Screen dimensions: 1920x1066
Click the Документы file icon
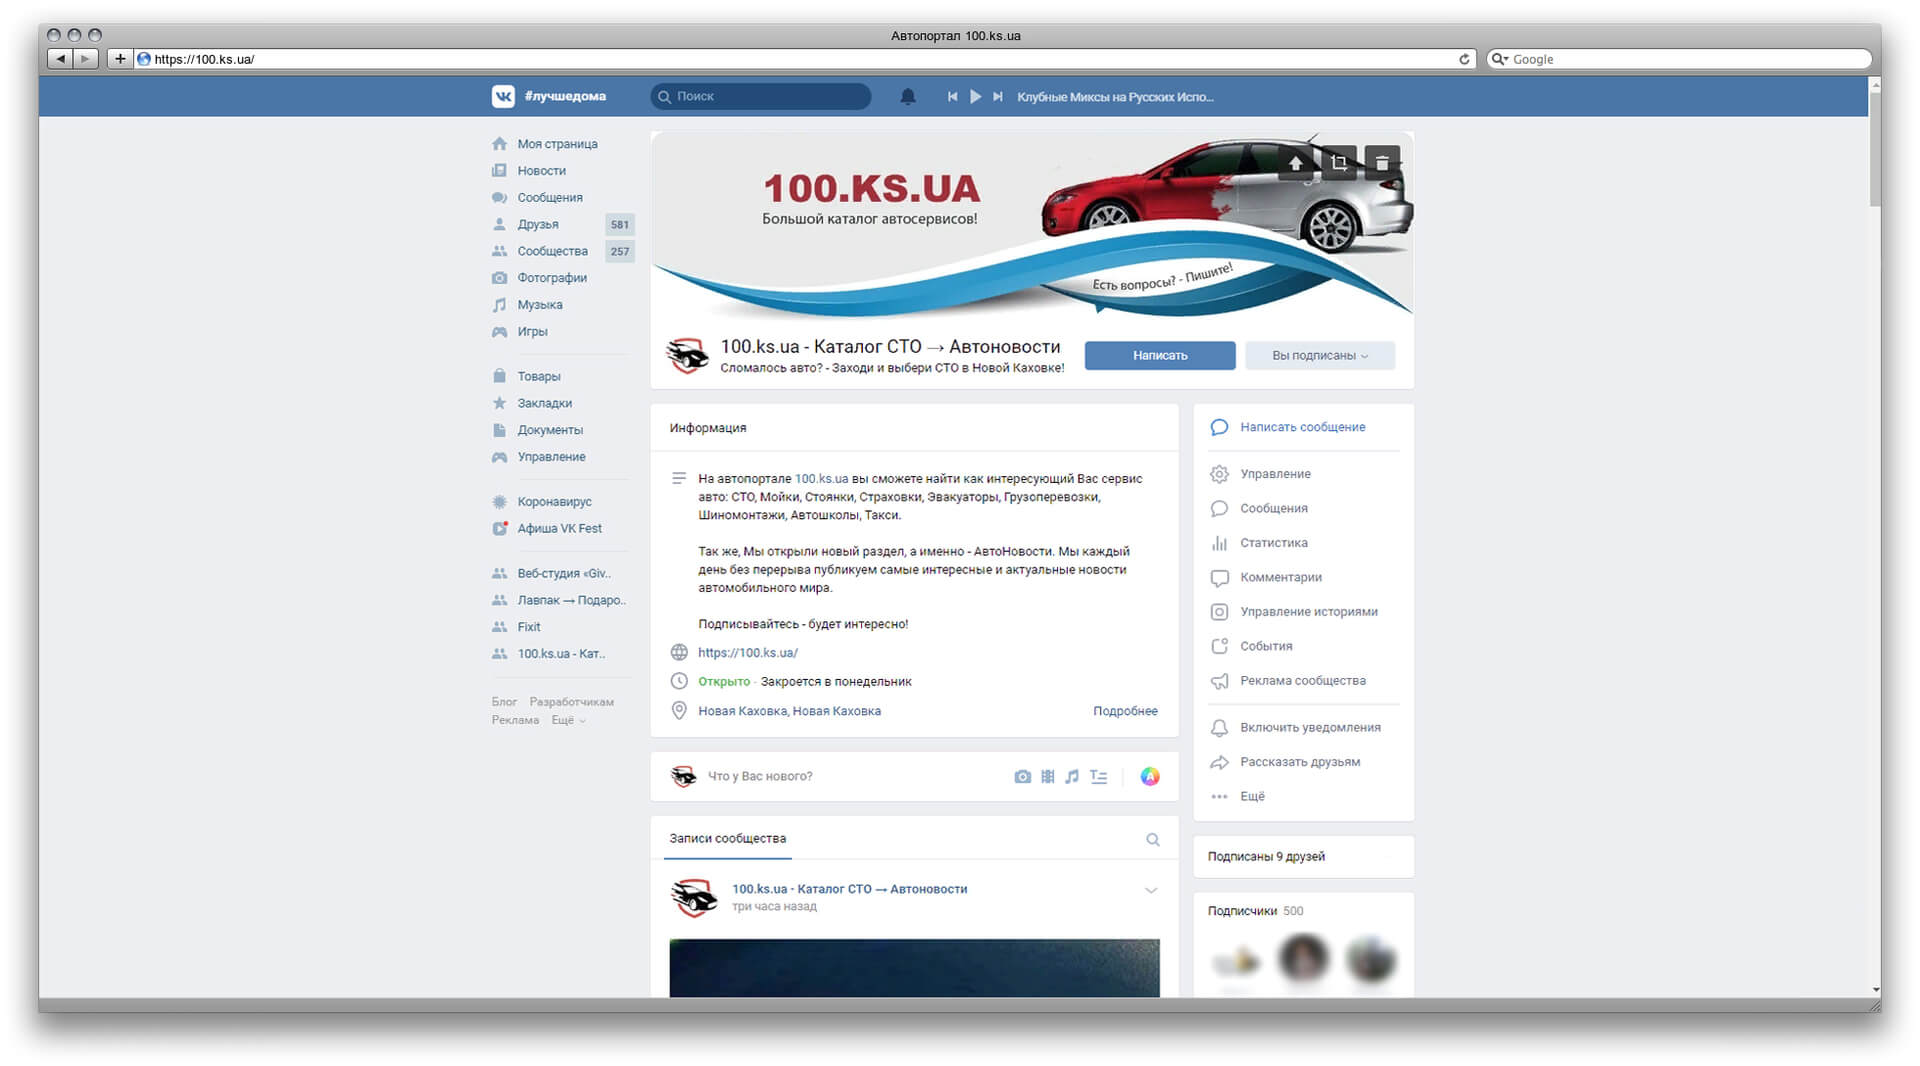pos(499,430)
